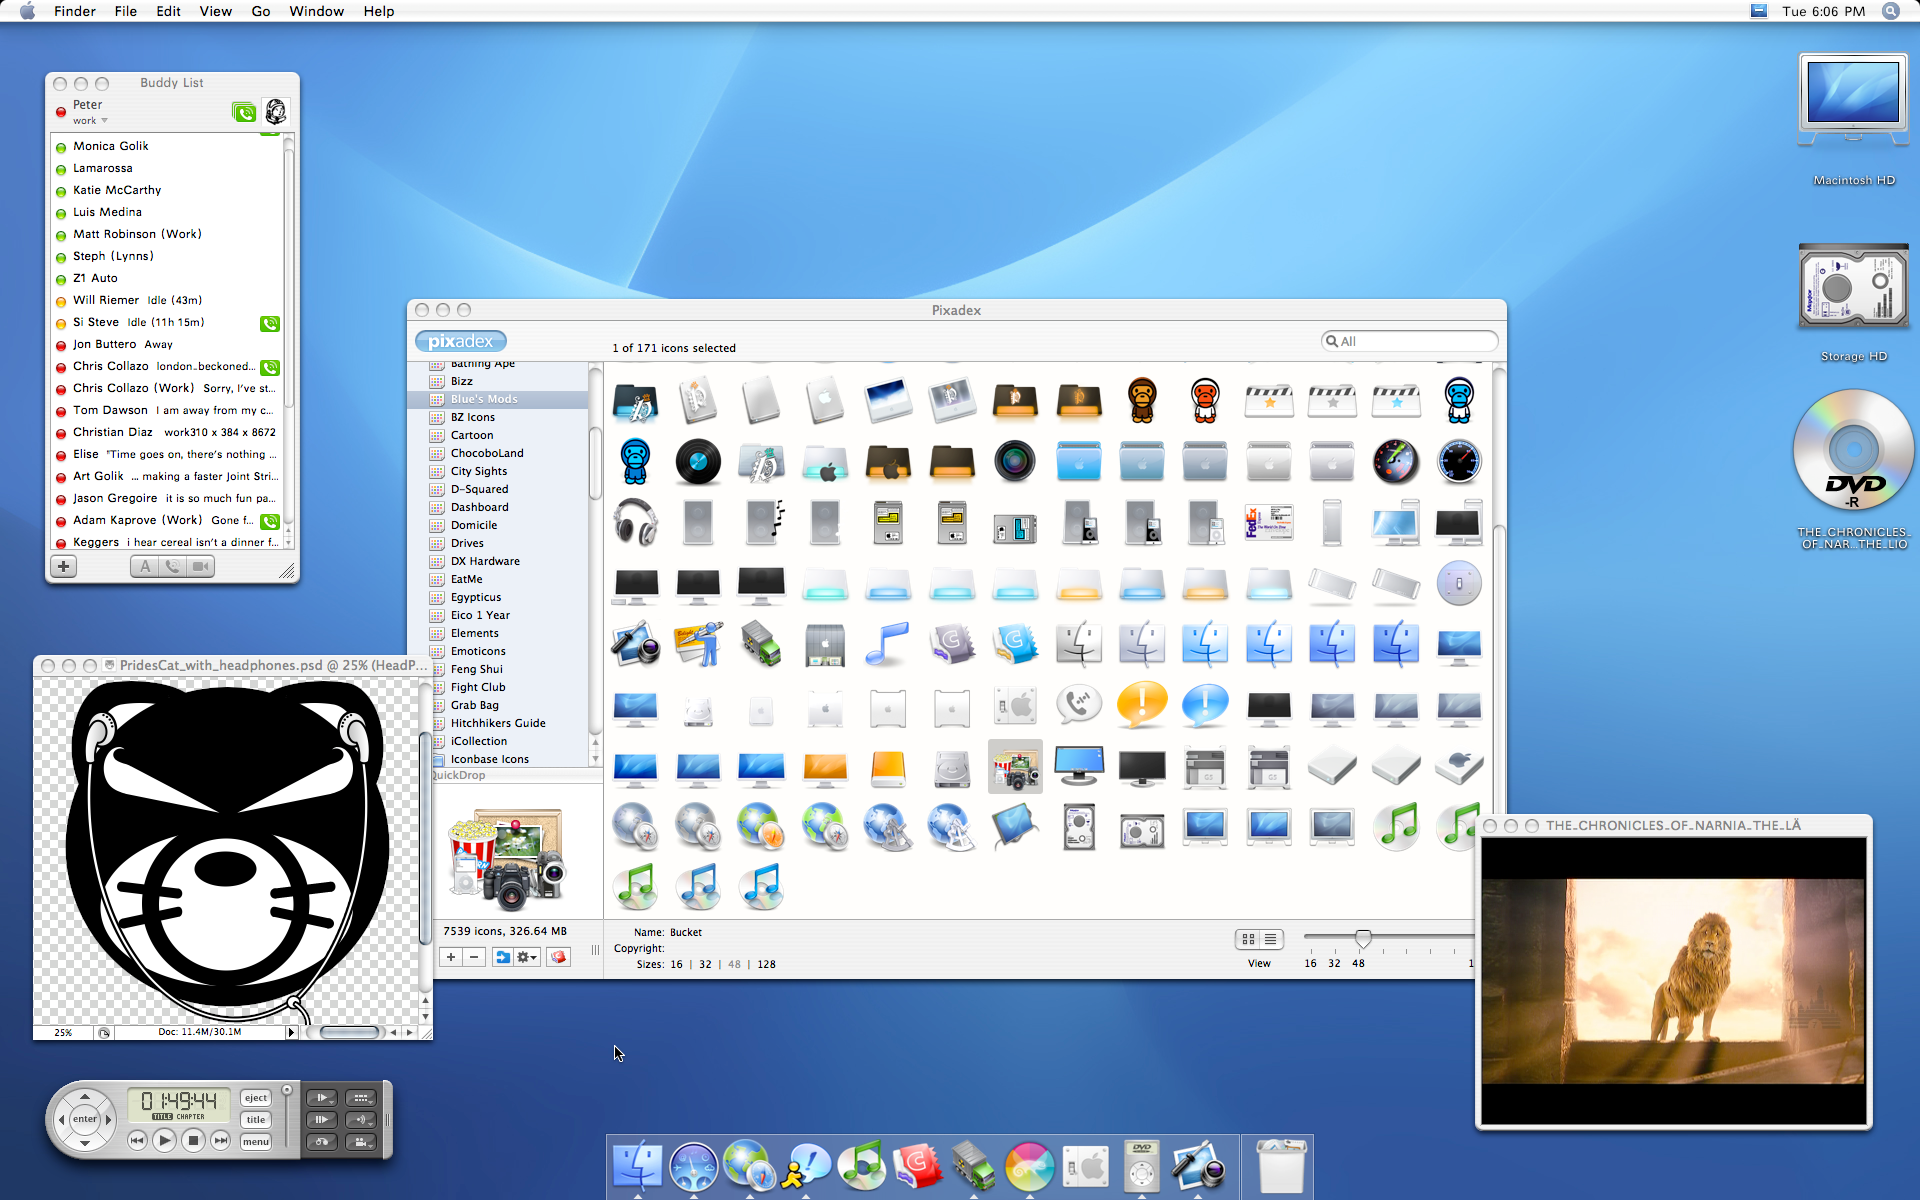Open the Go menu
The image size is (1920, 1200).
click(261, 11)
